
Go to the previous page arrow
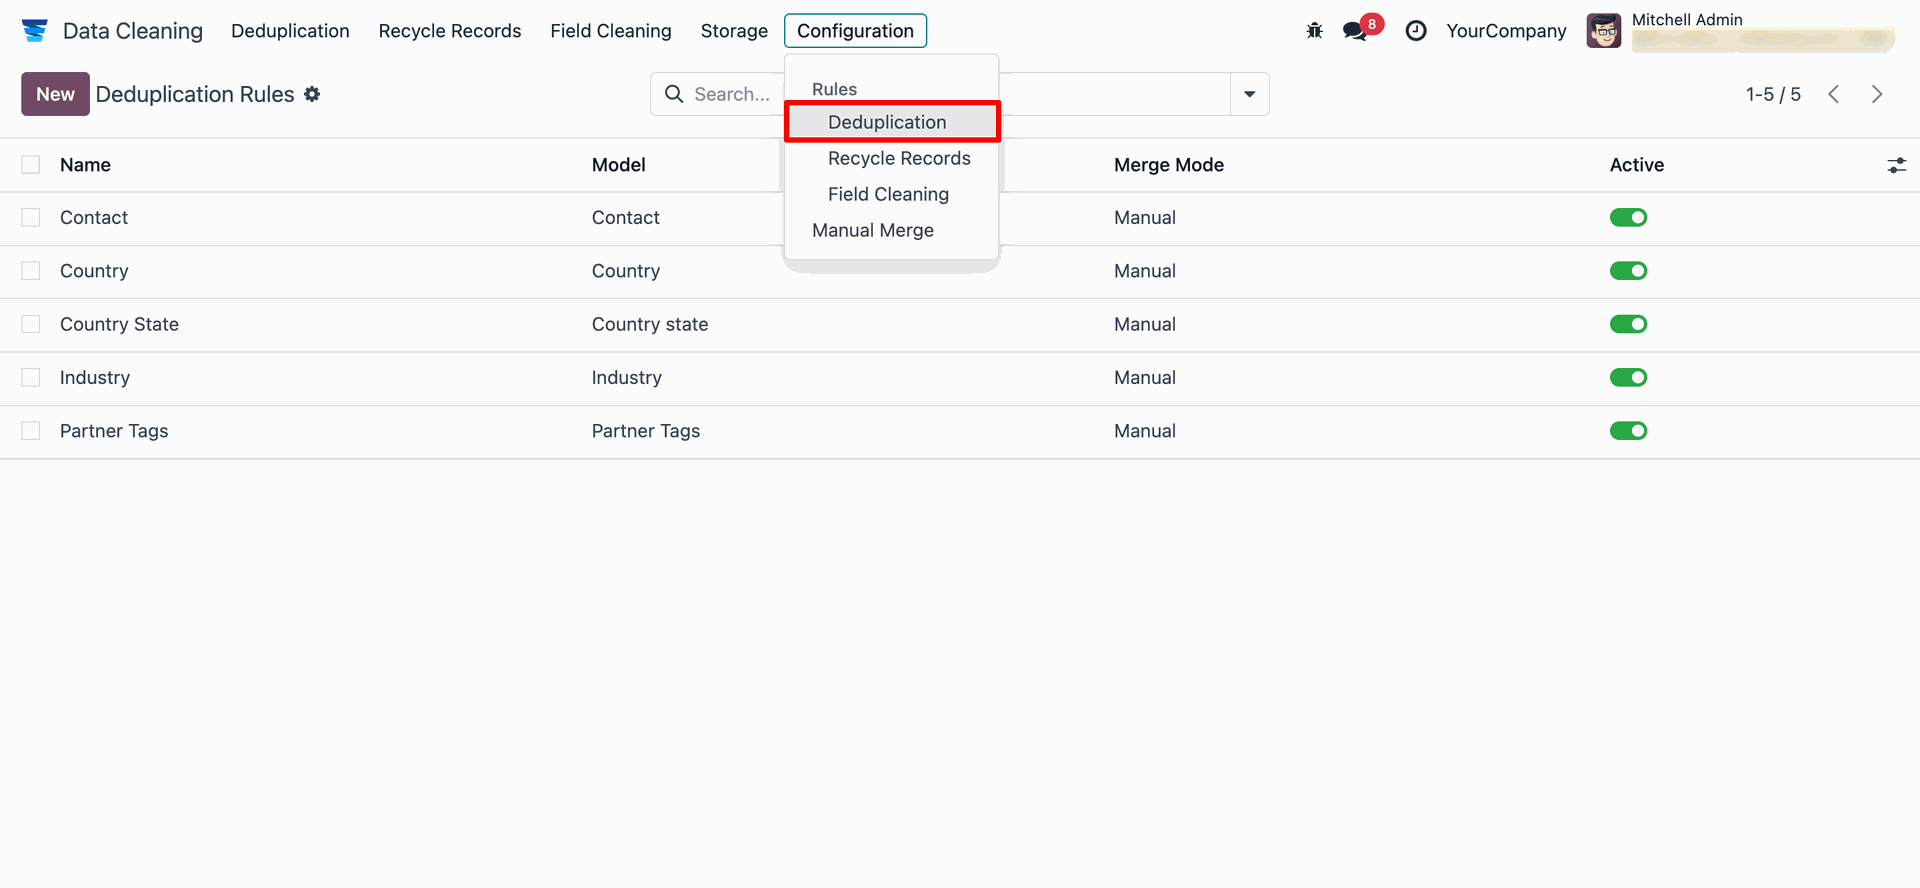[1834, 94]
